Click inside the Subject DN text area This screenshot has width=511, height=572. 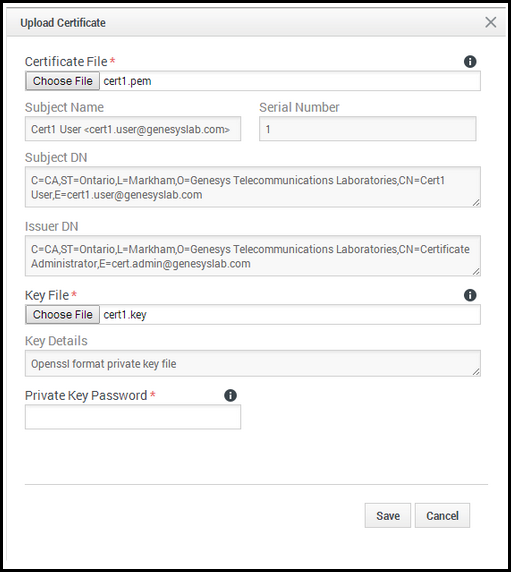tap(253, 187)
